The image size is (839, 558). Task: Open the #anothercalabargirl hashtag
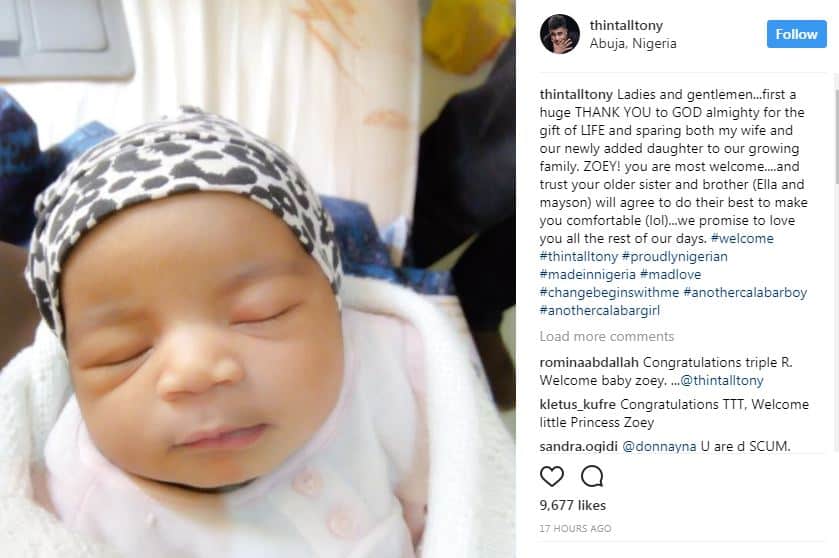(599, 311)
